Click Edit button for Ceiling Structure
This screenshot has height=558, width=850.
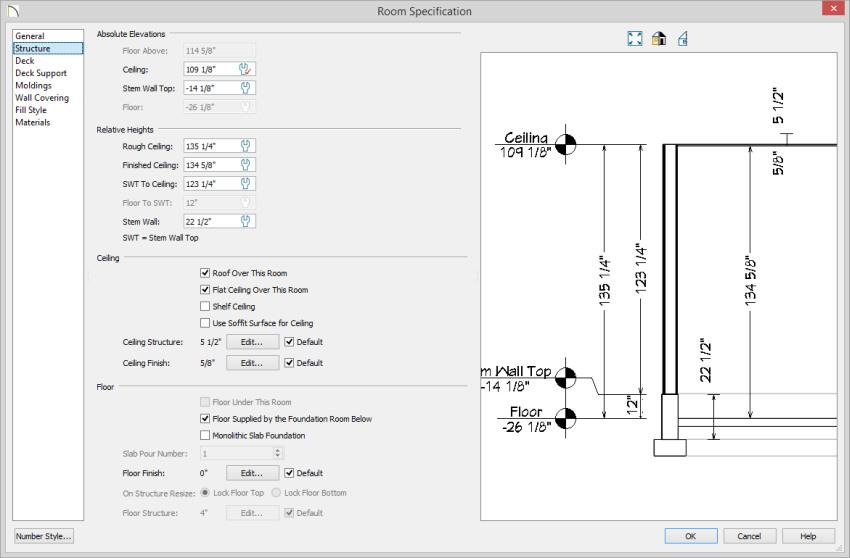point(253,342)
